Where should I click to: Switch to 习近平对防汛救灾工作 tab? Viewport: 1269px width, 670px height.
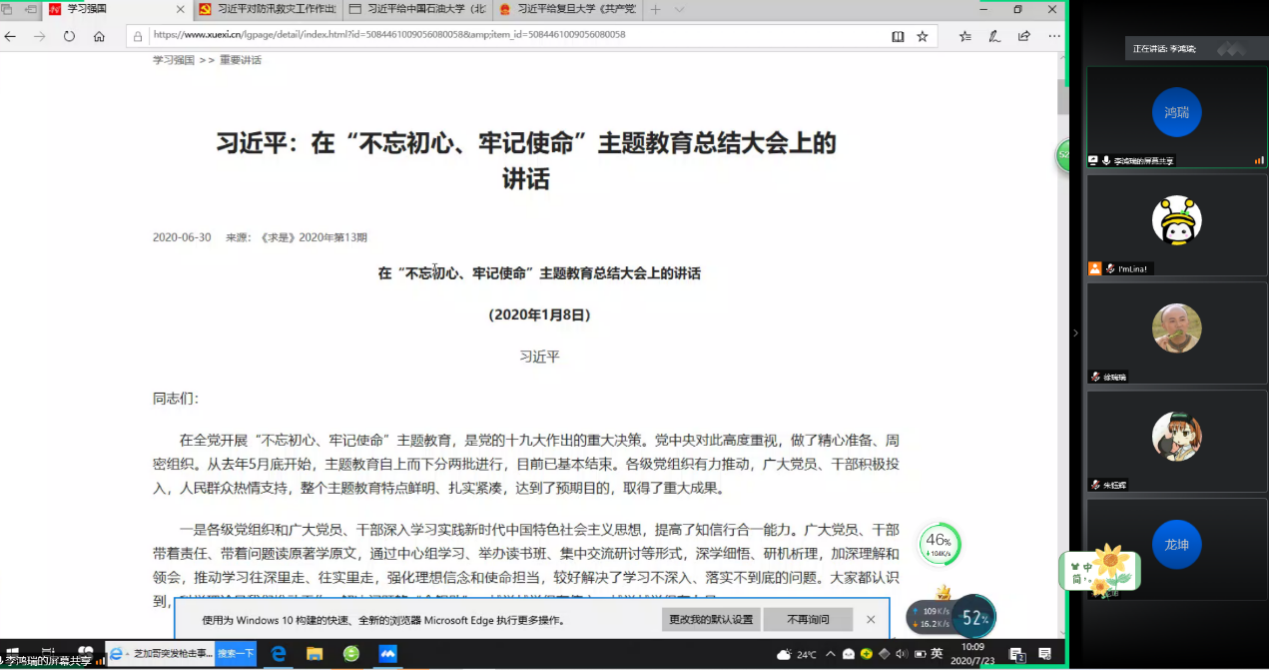(x=264, y=10)
